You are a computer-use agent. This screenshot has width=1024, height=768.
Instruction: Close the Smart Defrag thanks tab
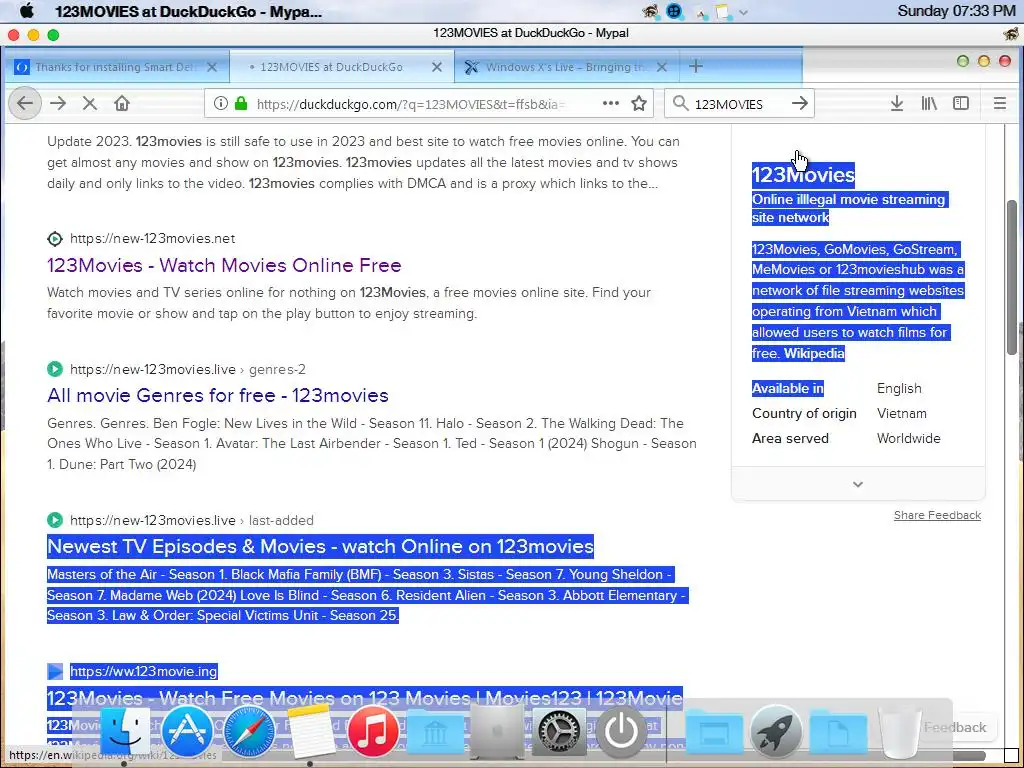(212, 67)
